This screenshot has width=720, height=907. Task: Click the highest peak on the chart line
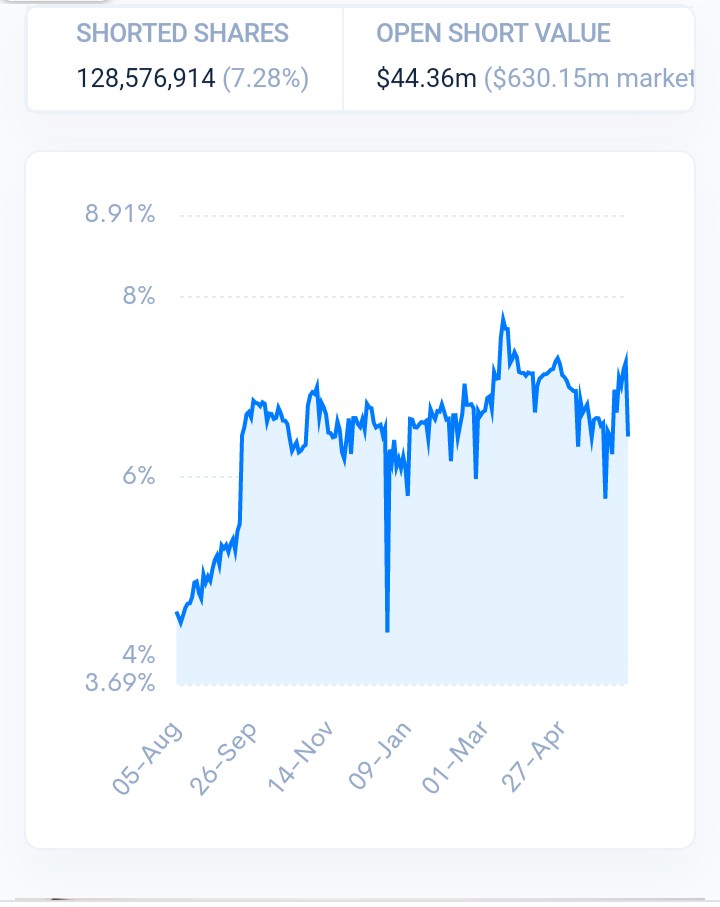point(503,315)
